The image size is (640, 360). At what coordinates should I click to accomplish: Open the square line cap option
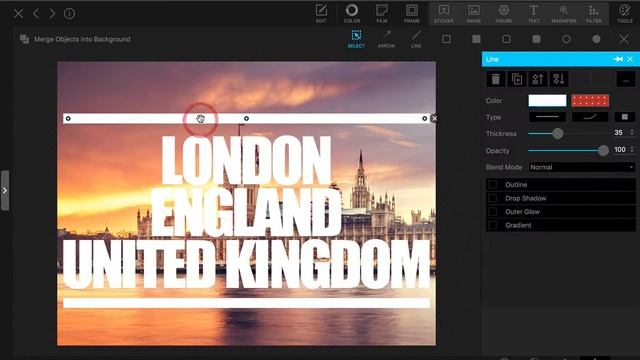coord(625,117)
